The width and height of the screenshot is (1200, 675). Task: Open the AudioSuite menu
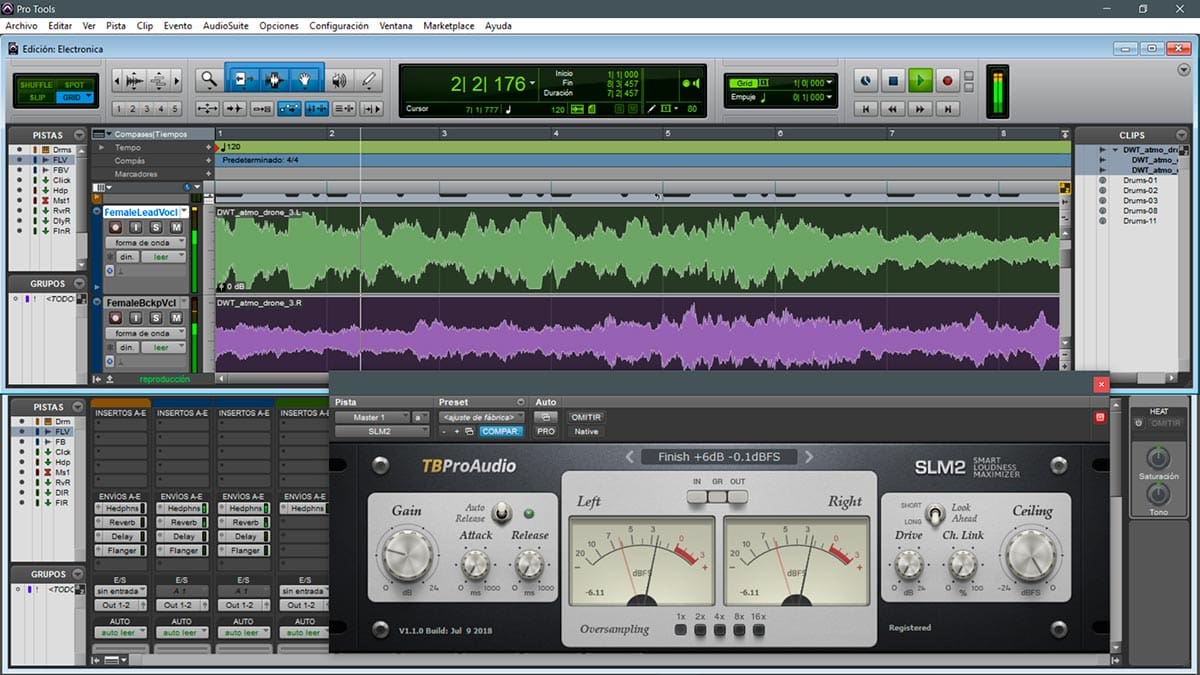(x=226, y=26)
